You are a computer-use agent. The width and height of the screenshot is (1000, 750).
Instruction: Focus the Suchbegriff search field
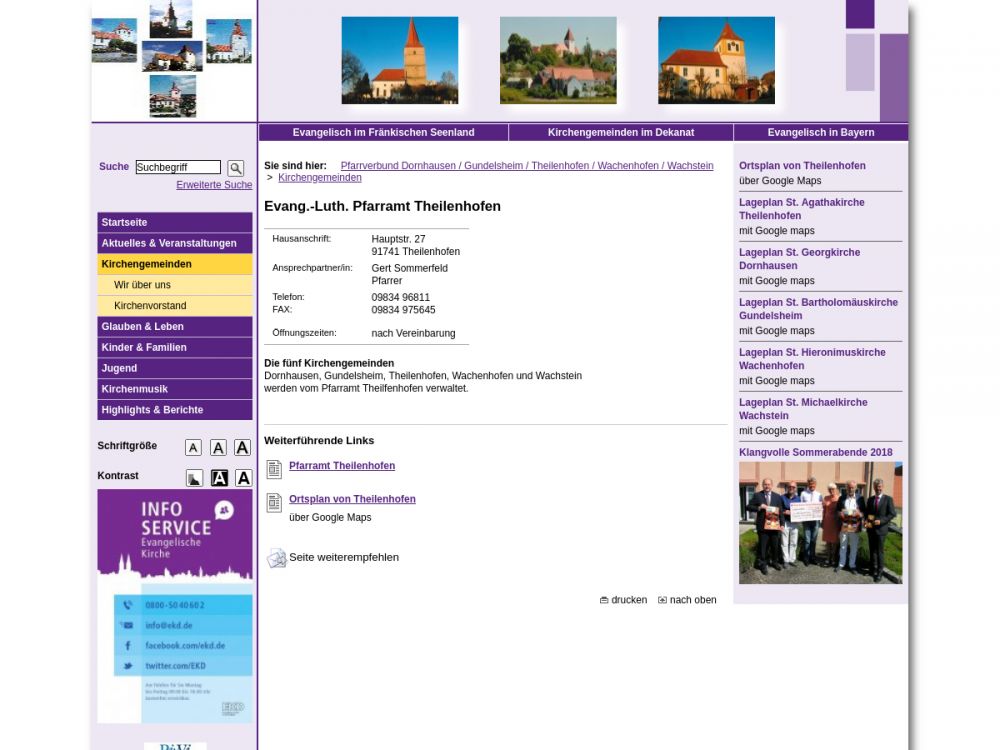point(178,167)
